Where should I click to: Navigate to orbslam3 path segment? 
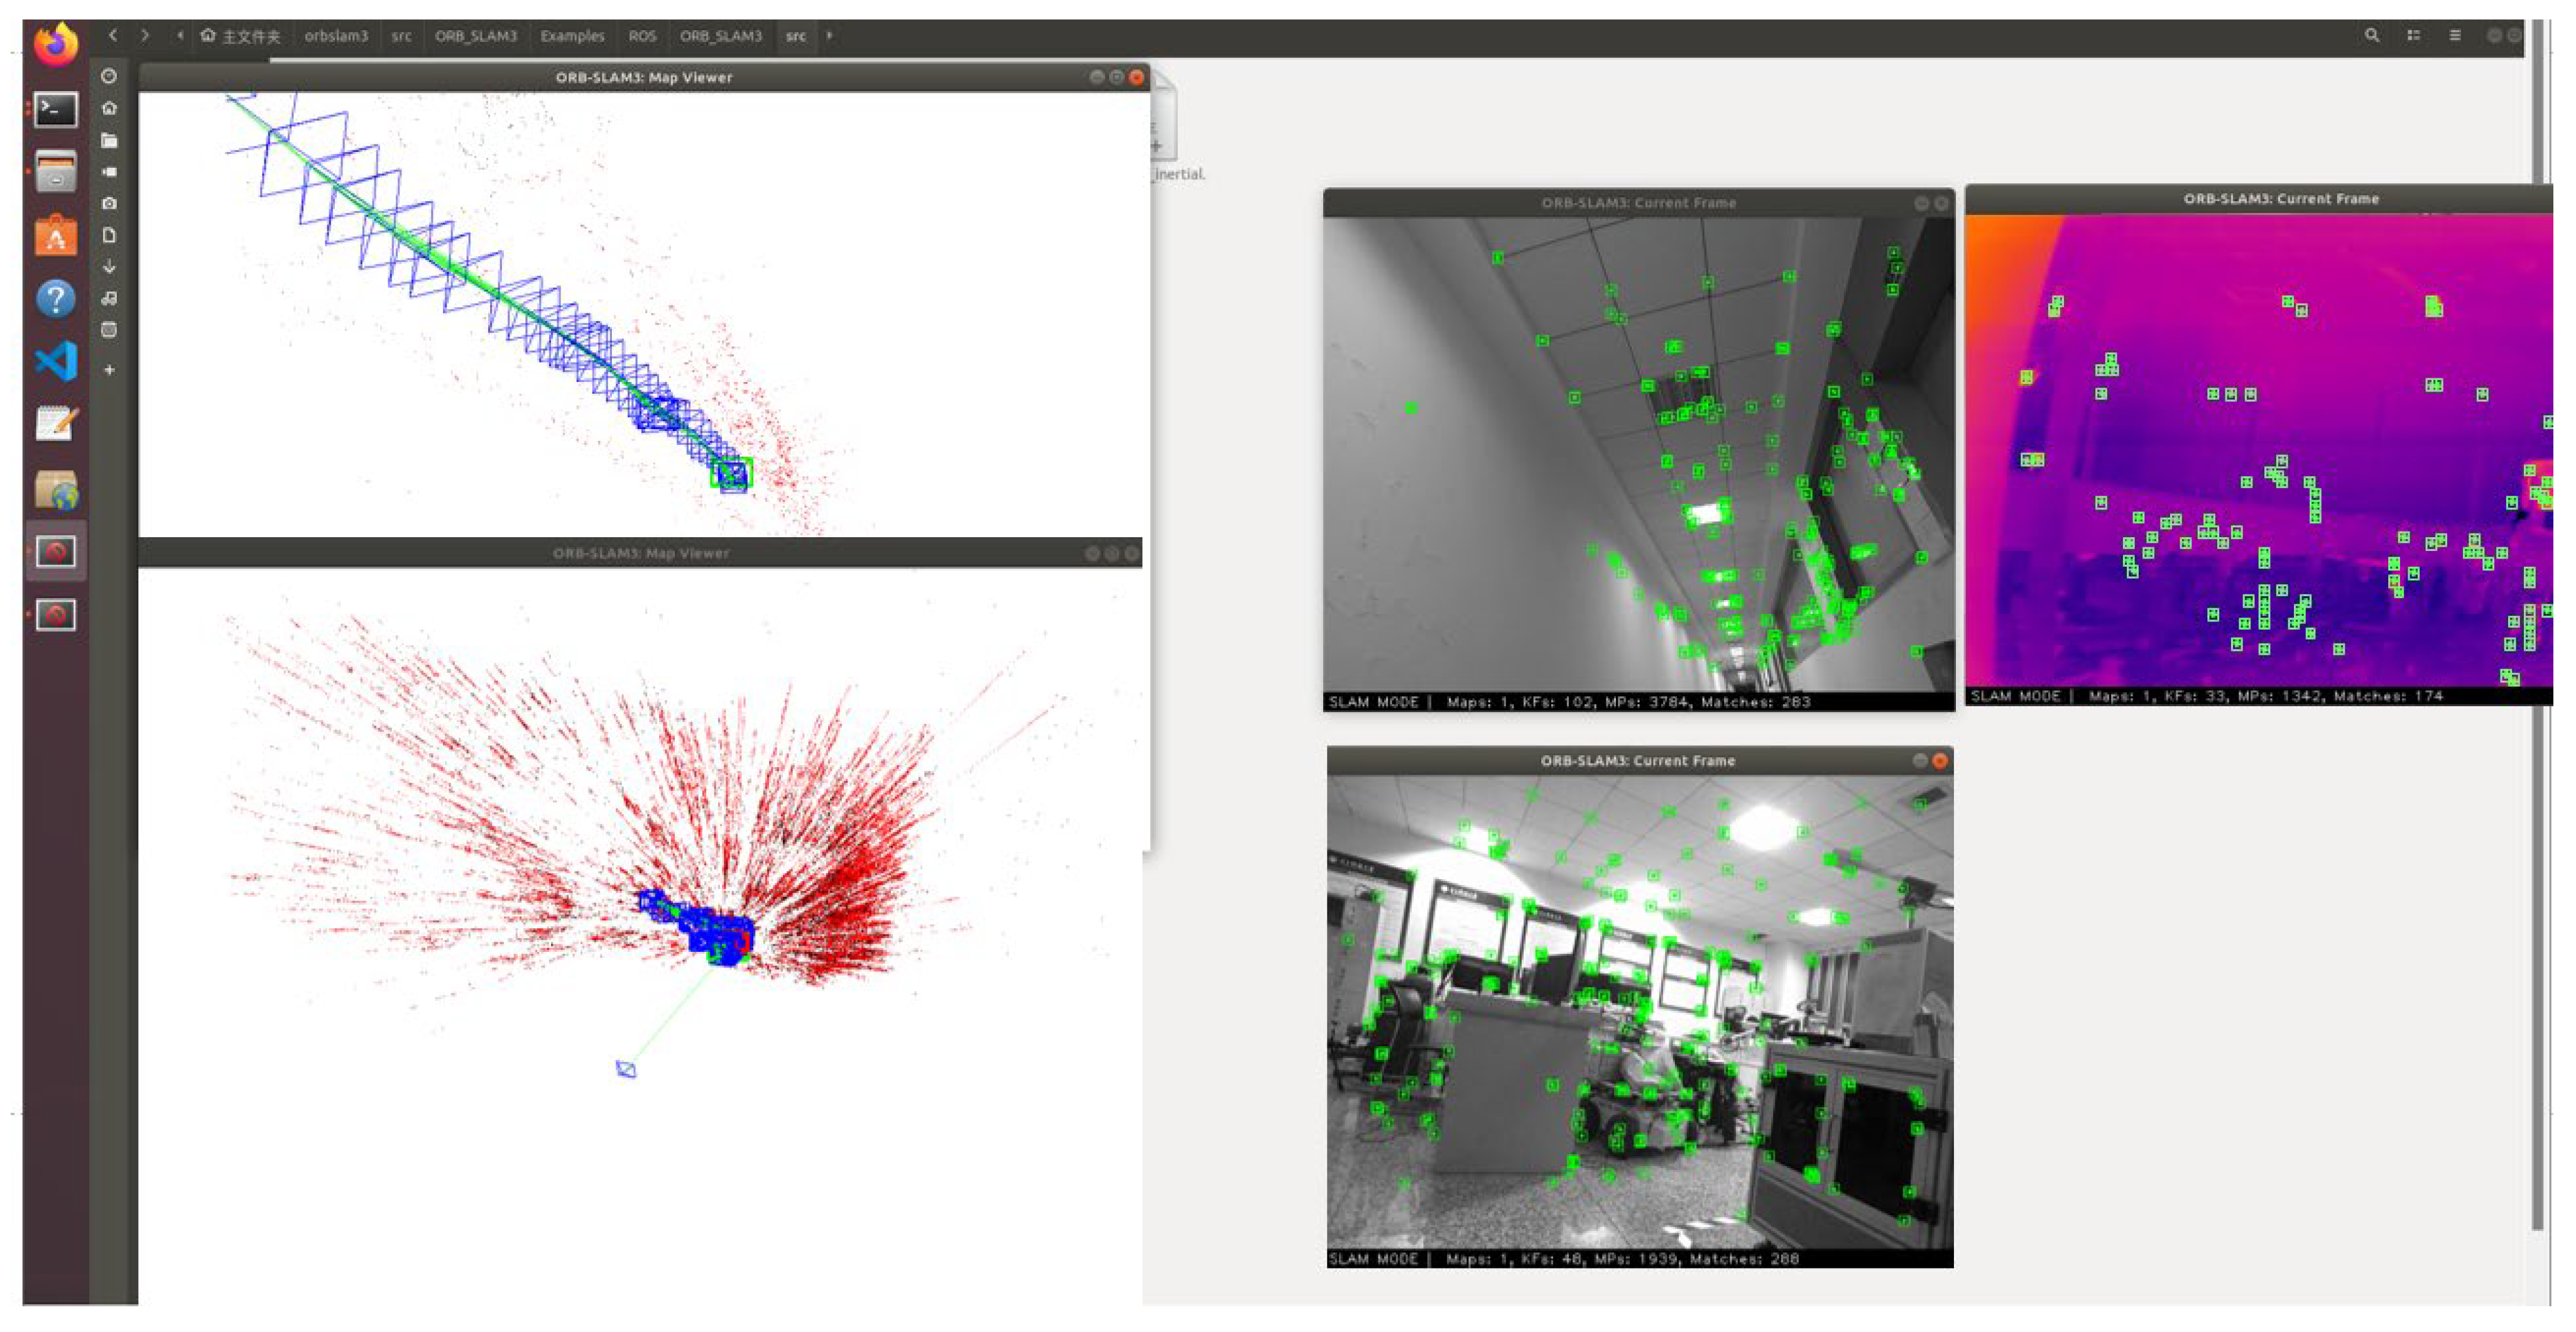coord(336,35)
